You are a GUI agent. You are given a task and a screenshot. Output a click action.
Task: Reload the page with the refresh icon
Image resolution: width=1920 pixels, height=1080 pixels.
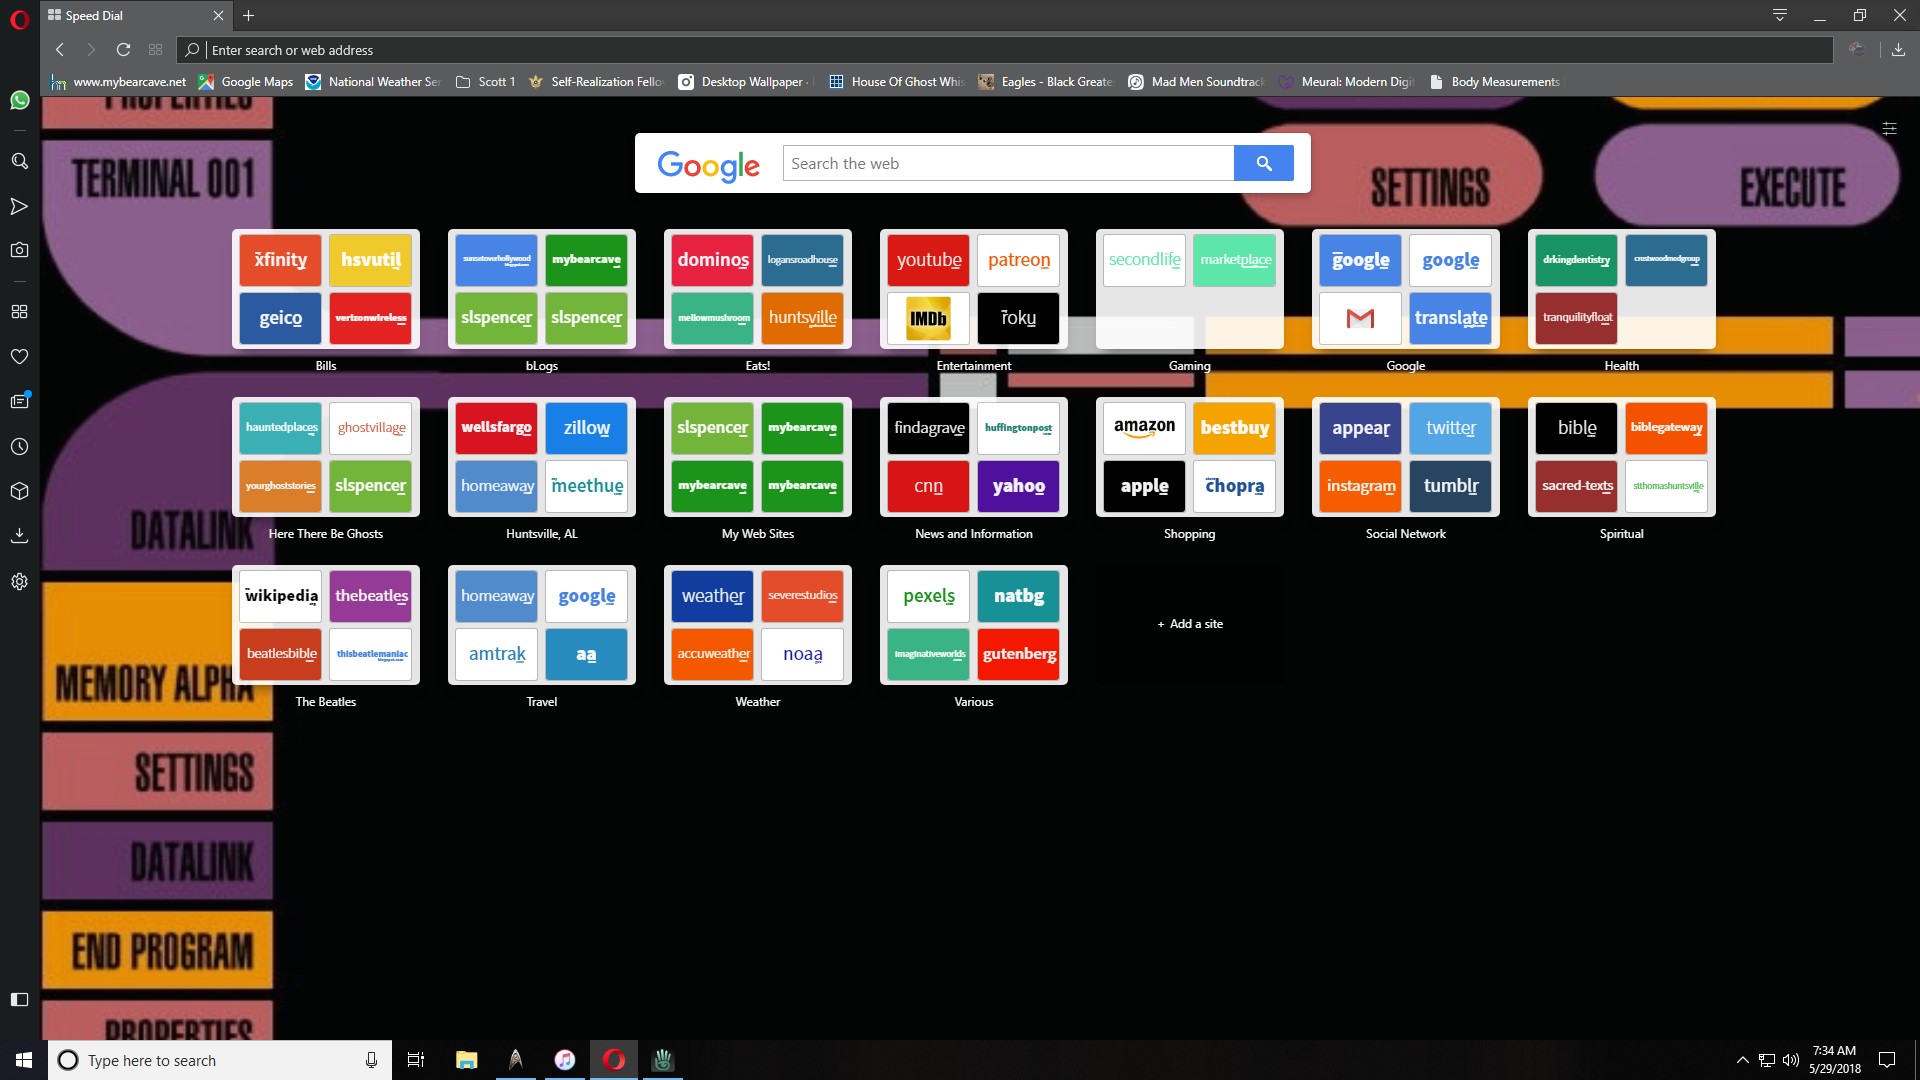pyautogui.click(x=123, y=50)
